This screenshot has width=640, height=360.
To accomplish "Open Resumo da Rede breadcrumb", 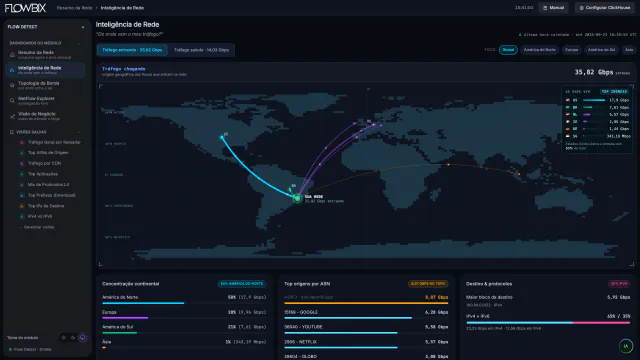I will (74, 8).
